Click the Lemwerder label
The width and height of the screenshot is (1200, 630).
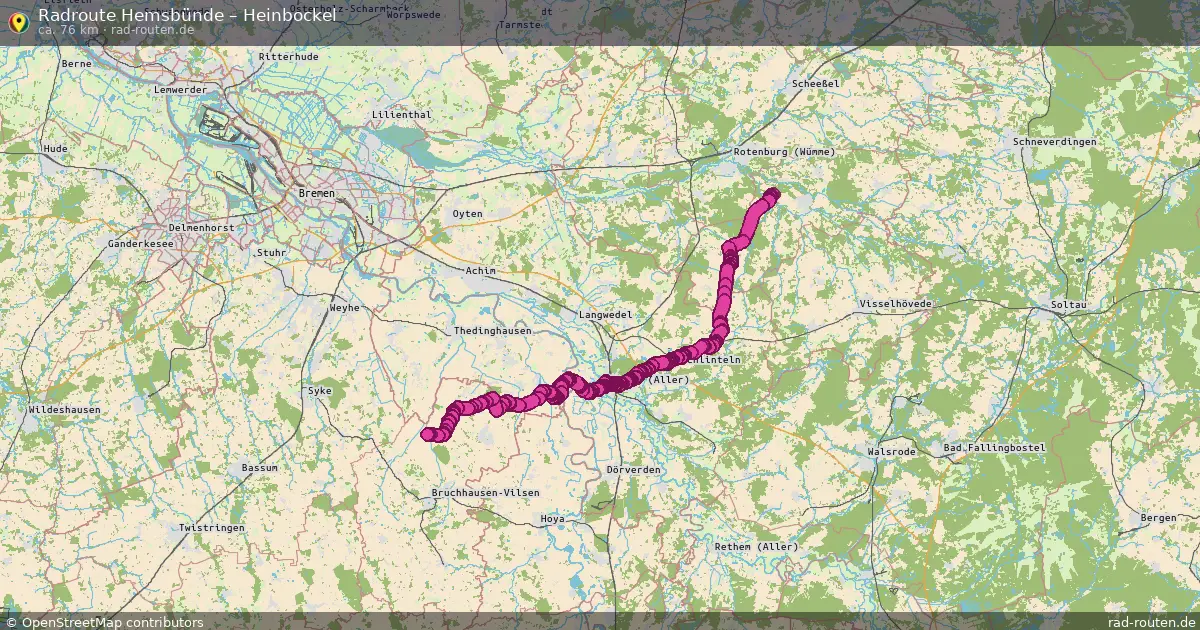click(180, 90)
